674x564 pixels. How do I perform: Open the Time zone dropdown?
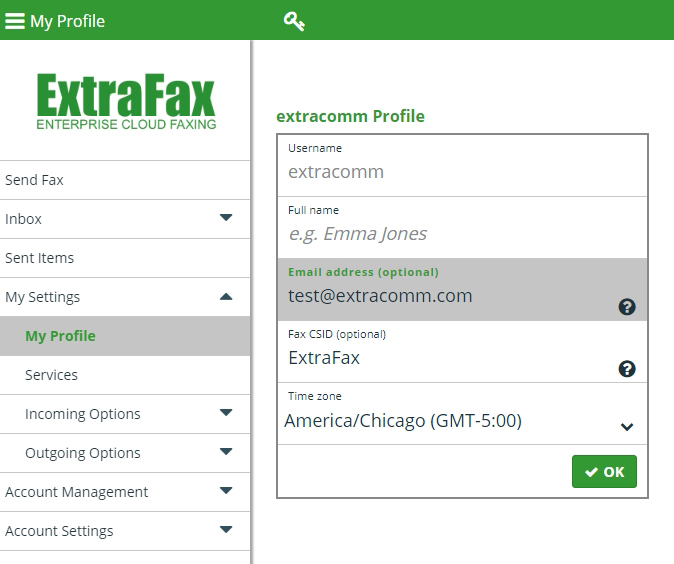462,420
